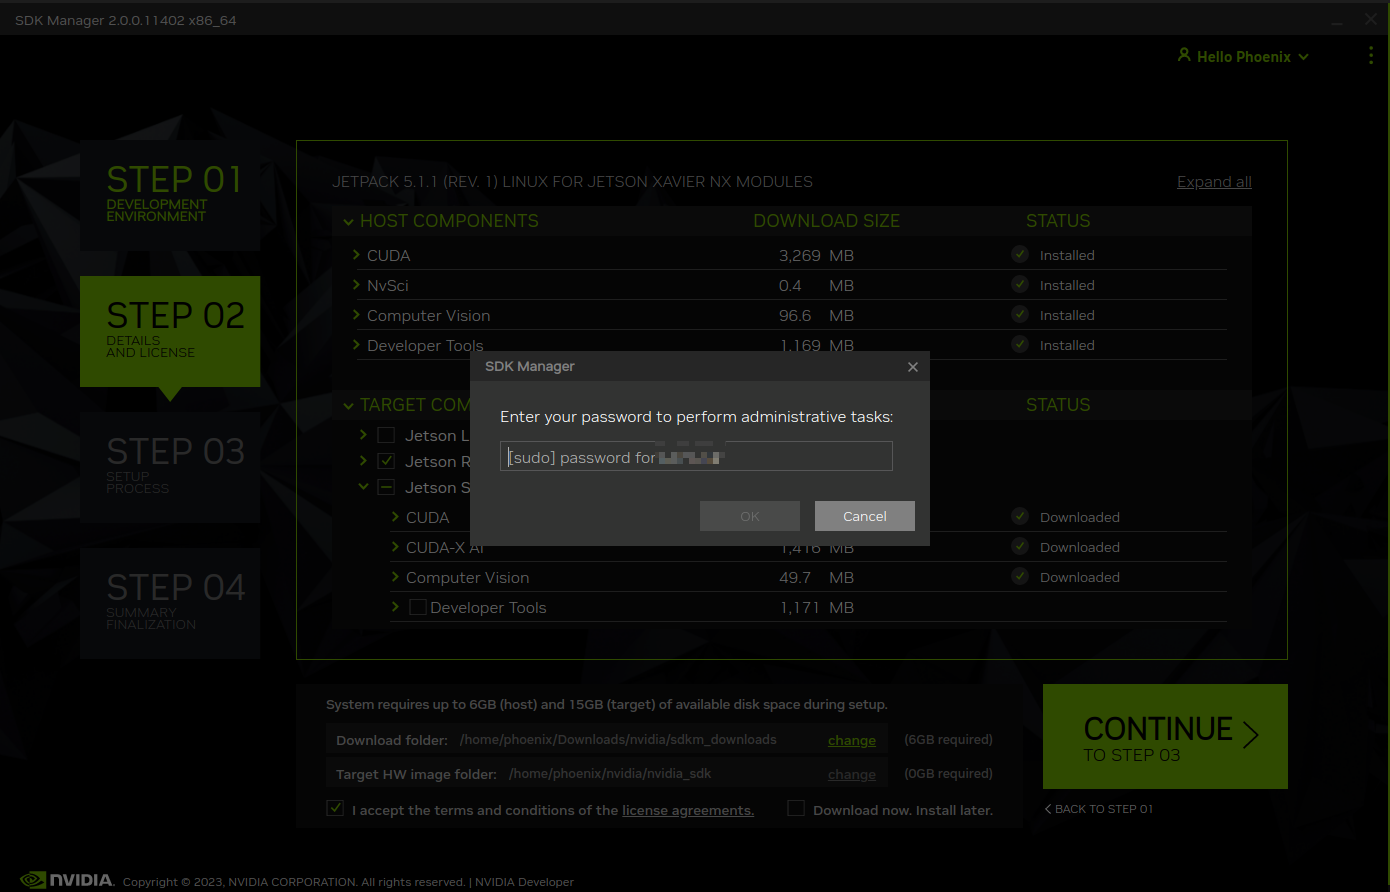
Task: Open the license agreements link
Action: [688, 810]
